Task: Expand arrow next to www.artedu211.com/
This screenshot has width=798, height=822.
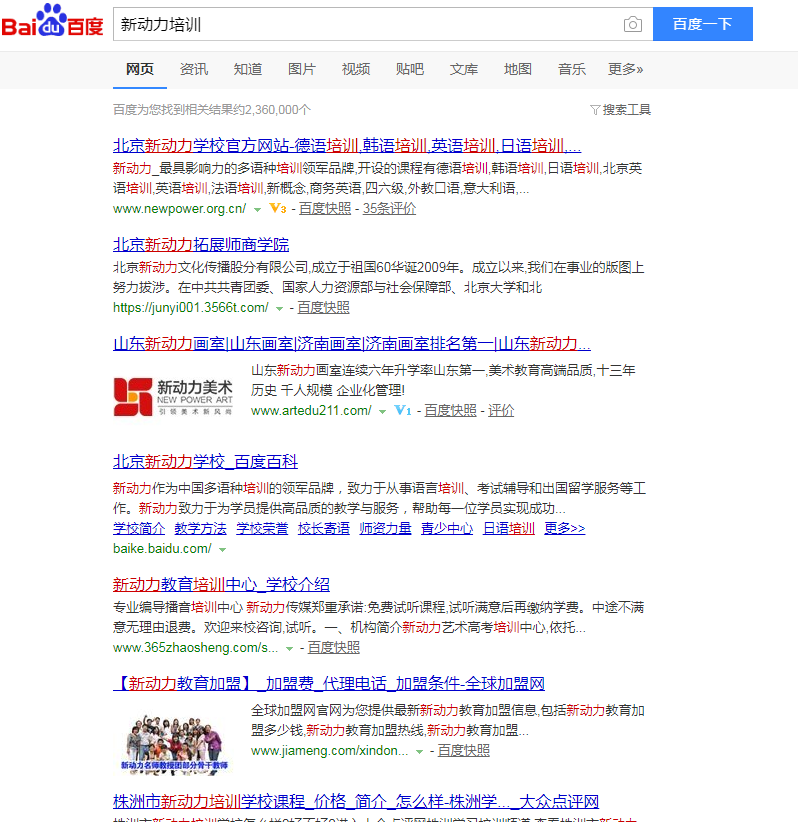Action: (383, 412)
